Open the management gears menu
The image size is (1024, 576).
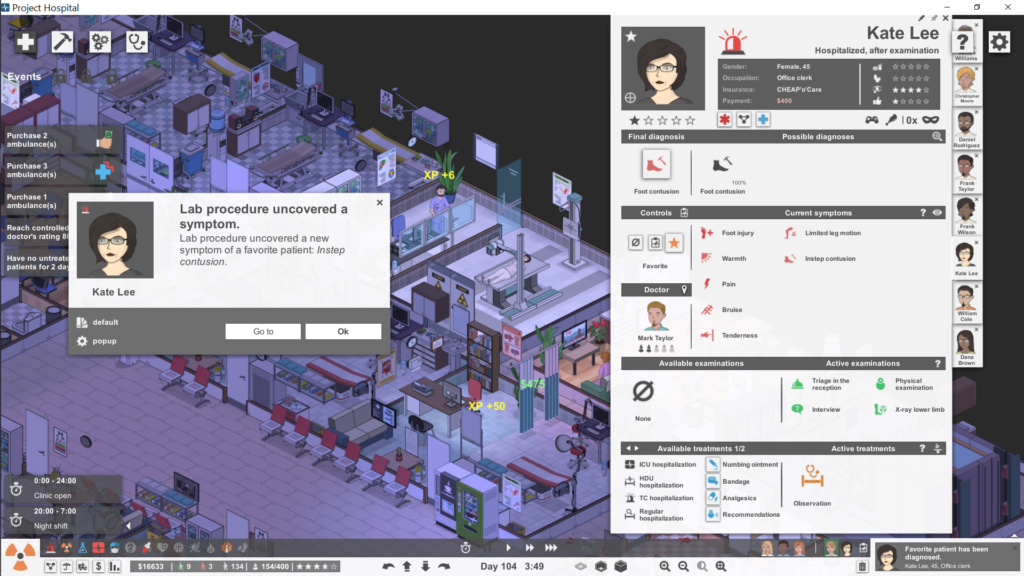coord(100,42)
